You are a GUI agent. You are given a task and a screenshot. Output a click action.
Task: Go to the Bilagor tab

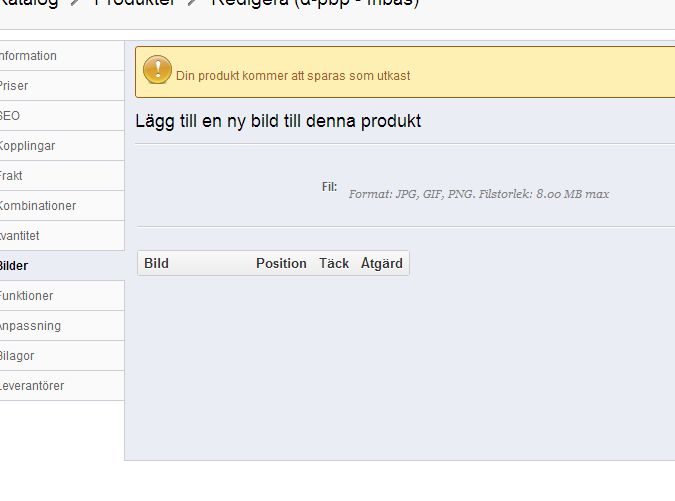[x=17, y=356]
